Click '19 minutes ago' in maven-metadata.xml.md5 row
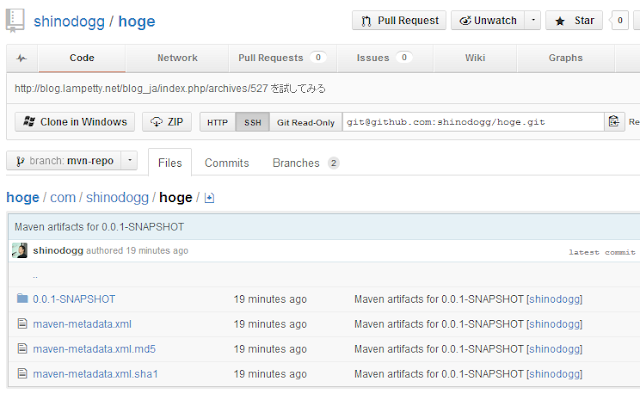This screenshot has width=640, height=394. point(270,349)
